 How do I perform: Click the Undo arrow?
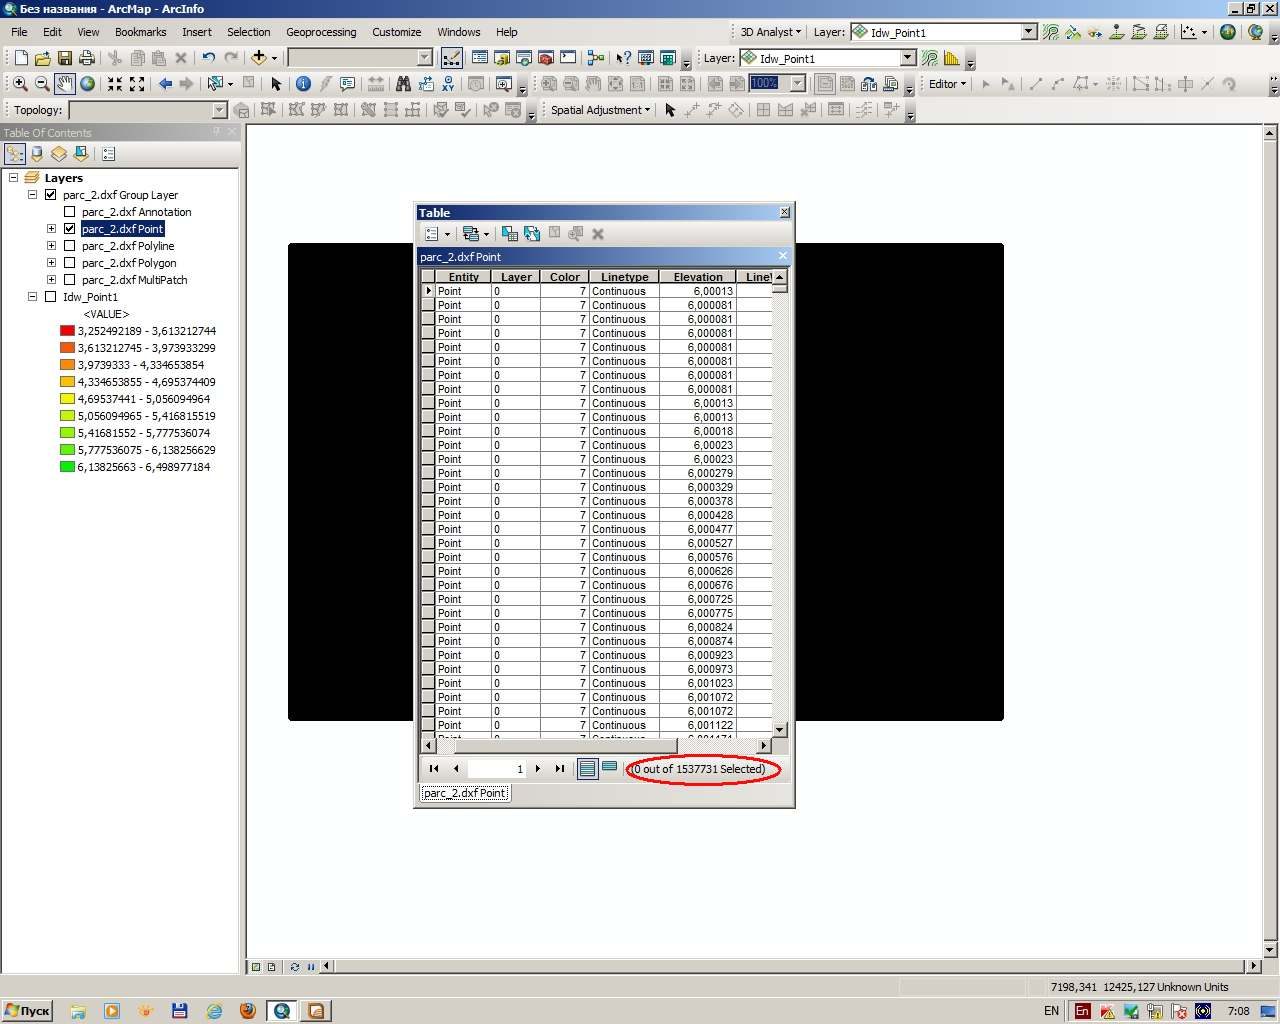coord(208,58)
